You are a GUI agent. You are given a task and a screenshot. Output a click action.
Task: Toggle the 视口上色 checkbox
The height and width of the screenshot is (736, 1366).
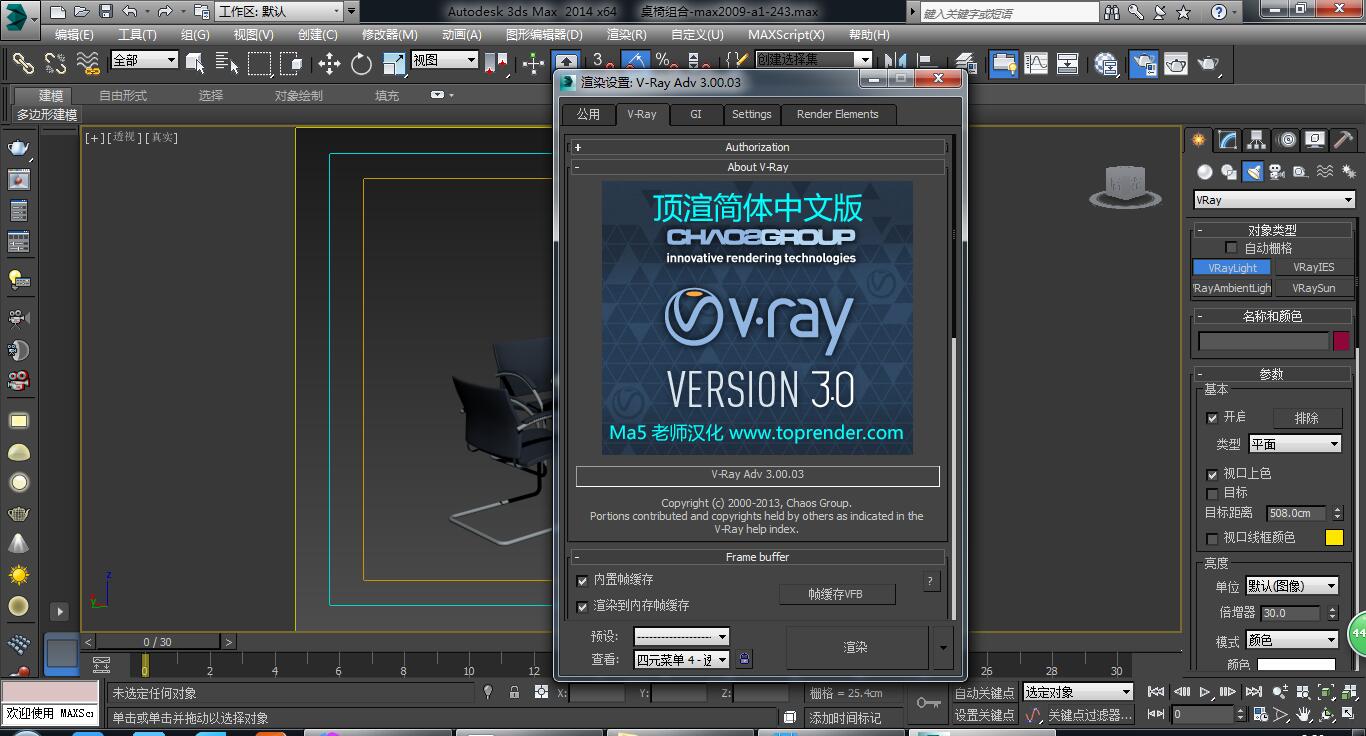point(1212,474)
